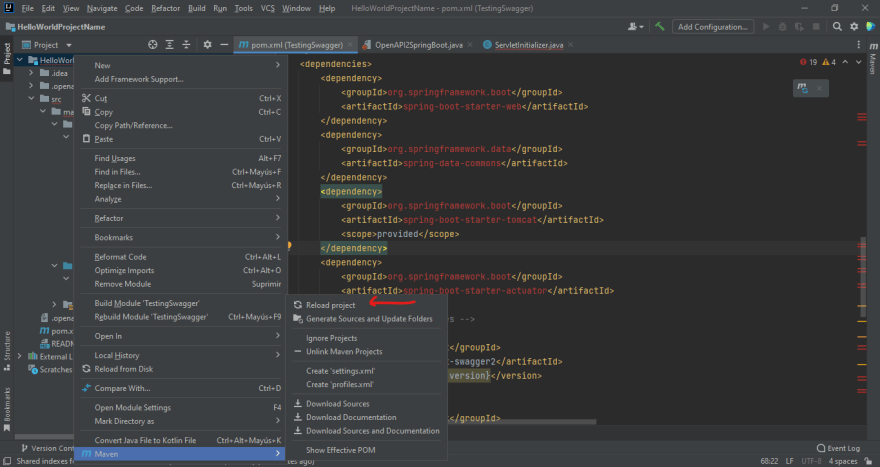Image resolution: width=880 pixels, height=467 pixels.
Task: Open IDE settings gear in top toolbar
Action: click(x=854, y=26)
